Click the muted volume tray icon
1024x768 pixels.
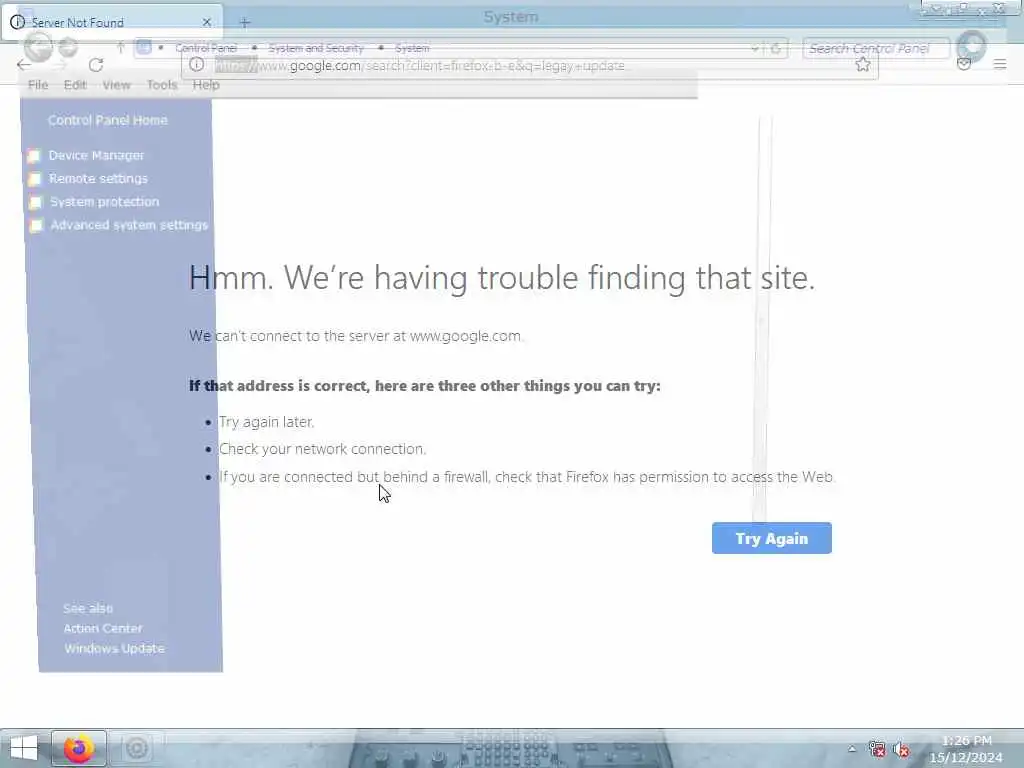click(x=902, y=749)
